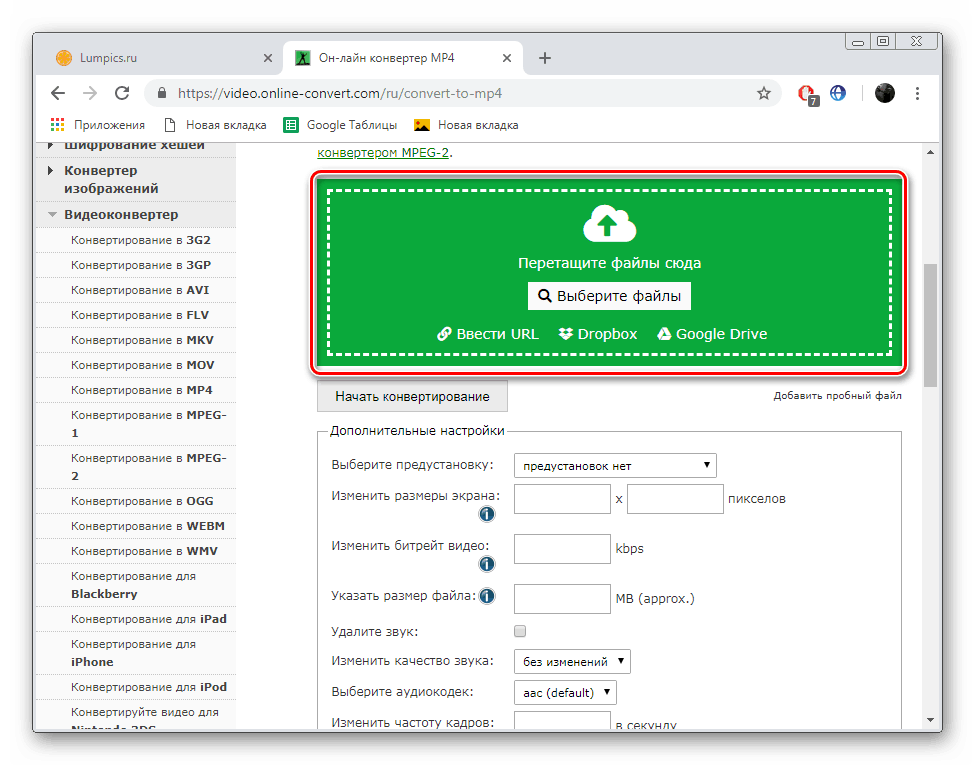Click the cloud upload icon
Viewport: 975px width, 765px height.
coord(609,223)
